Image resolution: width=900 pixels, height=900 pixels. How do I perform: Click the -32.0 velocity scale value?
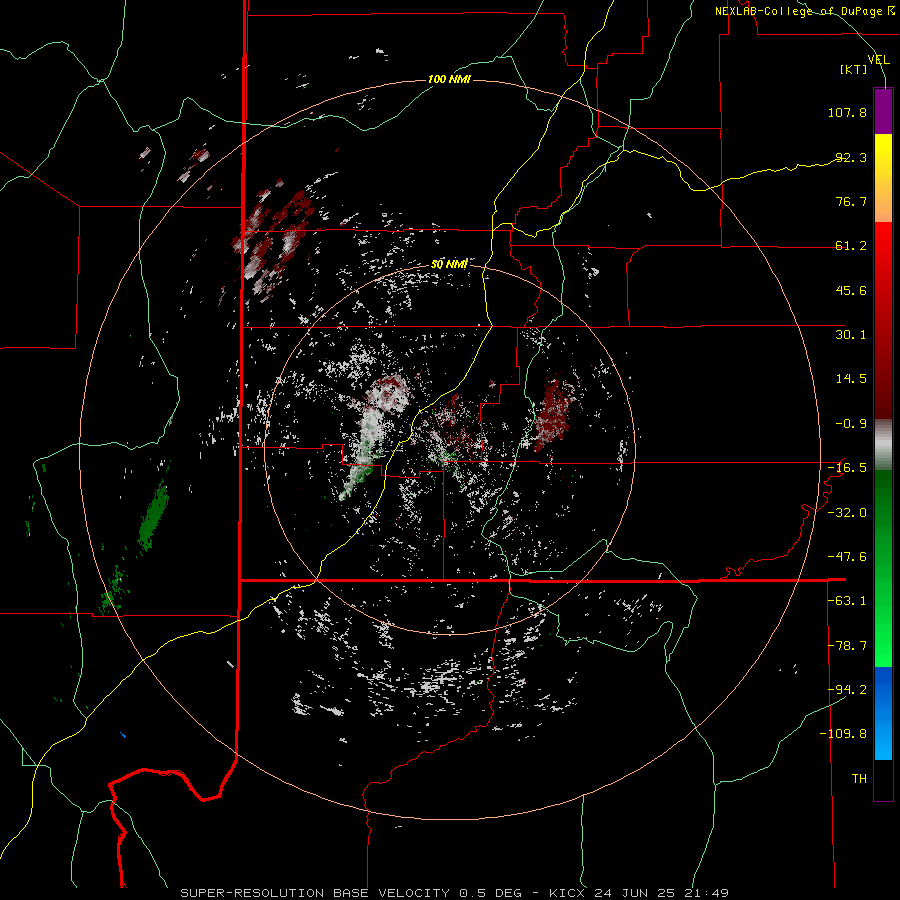coord(847,513)
